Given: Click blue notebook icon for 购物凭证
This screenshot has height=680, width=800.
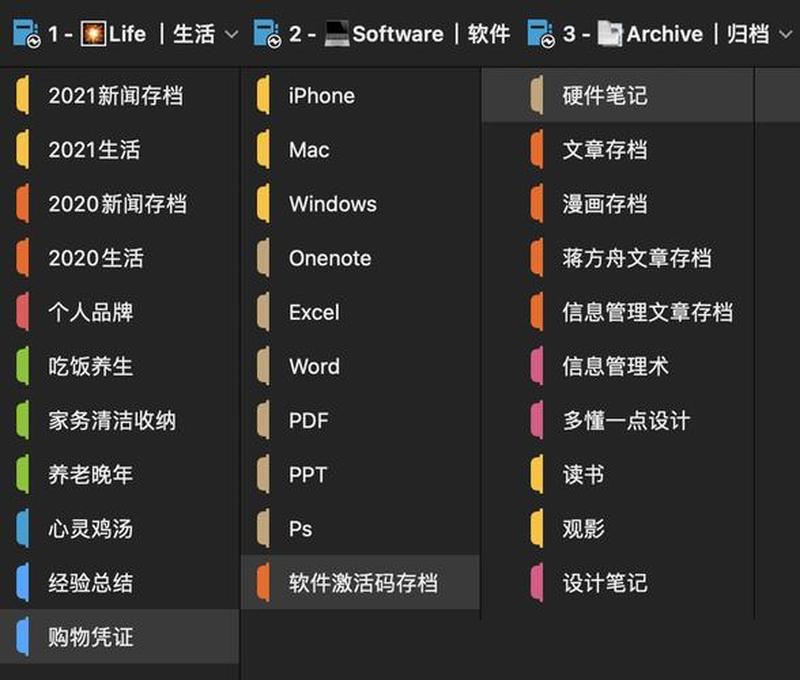Looking at the screenshot, I should pos(22,637).
